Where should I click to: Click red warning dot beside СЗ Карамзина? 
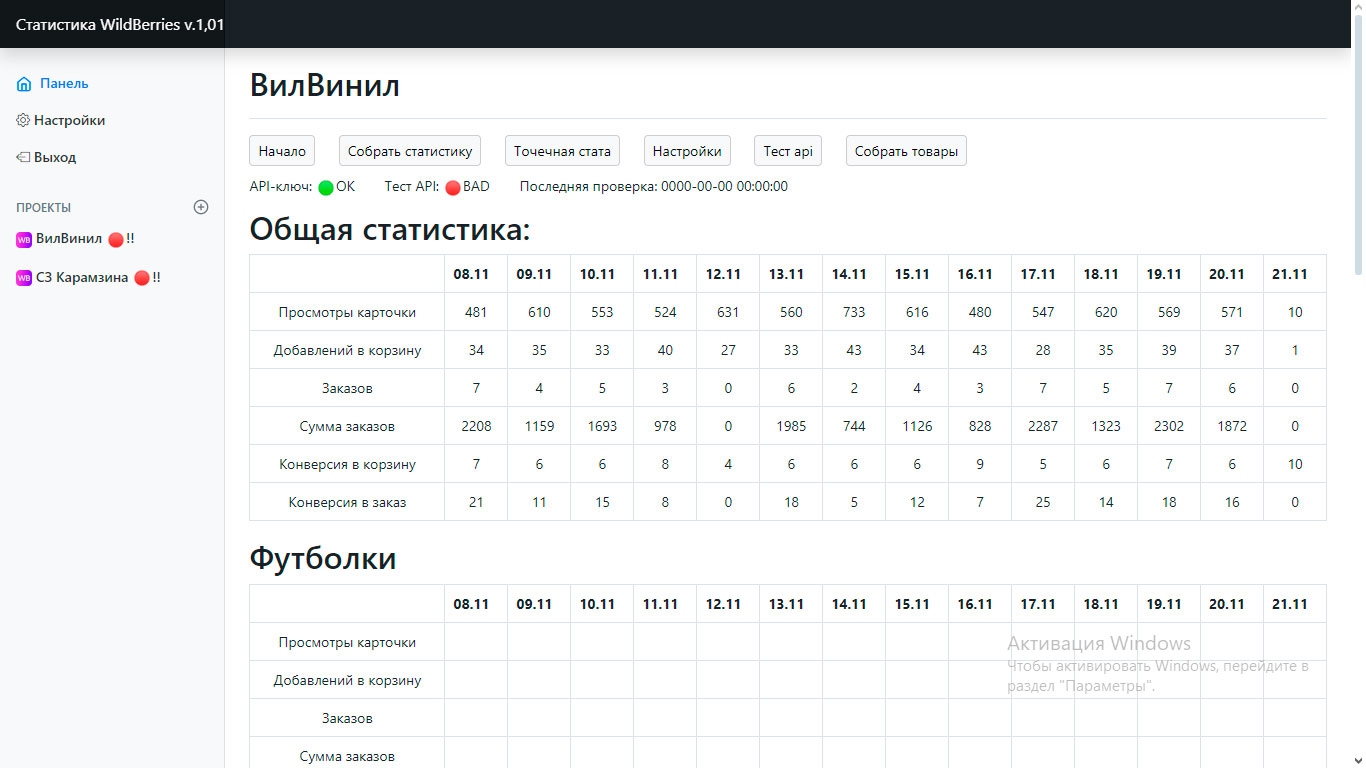(141, 278)
